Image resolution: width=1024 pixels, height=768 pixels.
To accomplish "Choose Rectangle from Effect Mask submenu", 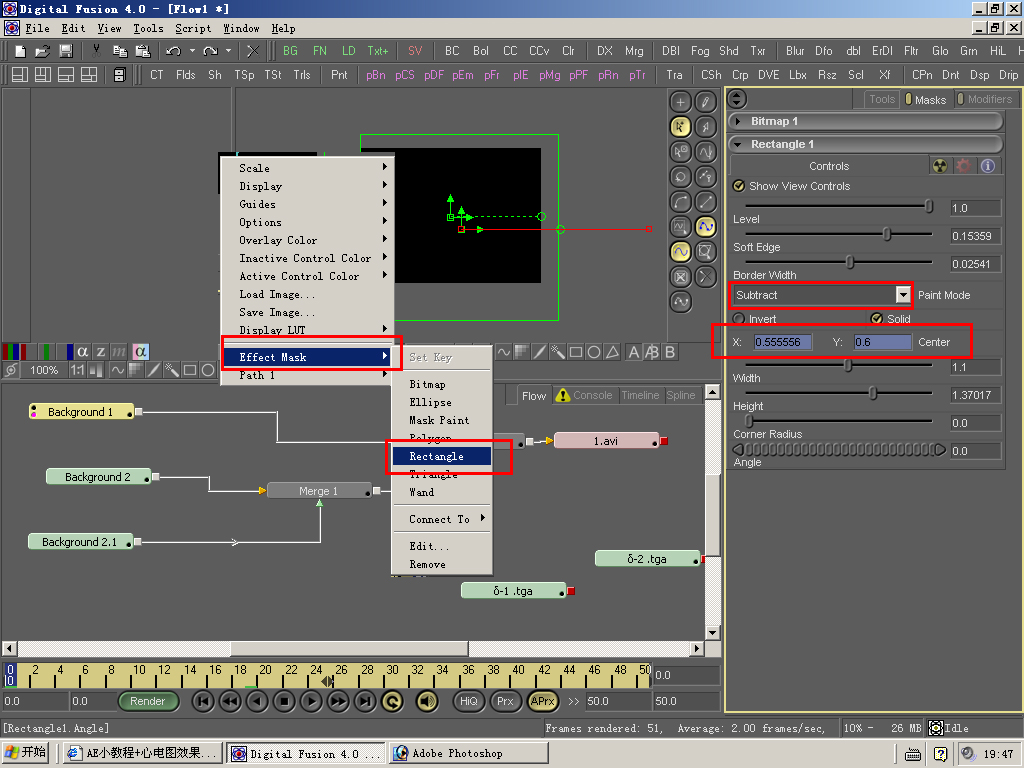I will click(441, 456).
